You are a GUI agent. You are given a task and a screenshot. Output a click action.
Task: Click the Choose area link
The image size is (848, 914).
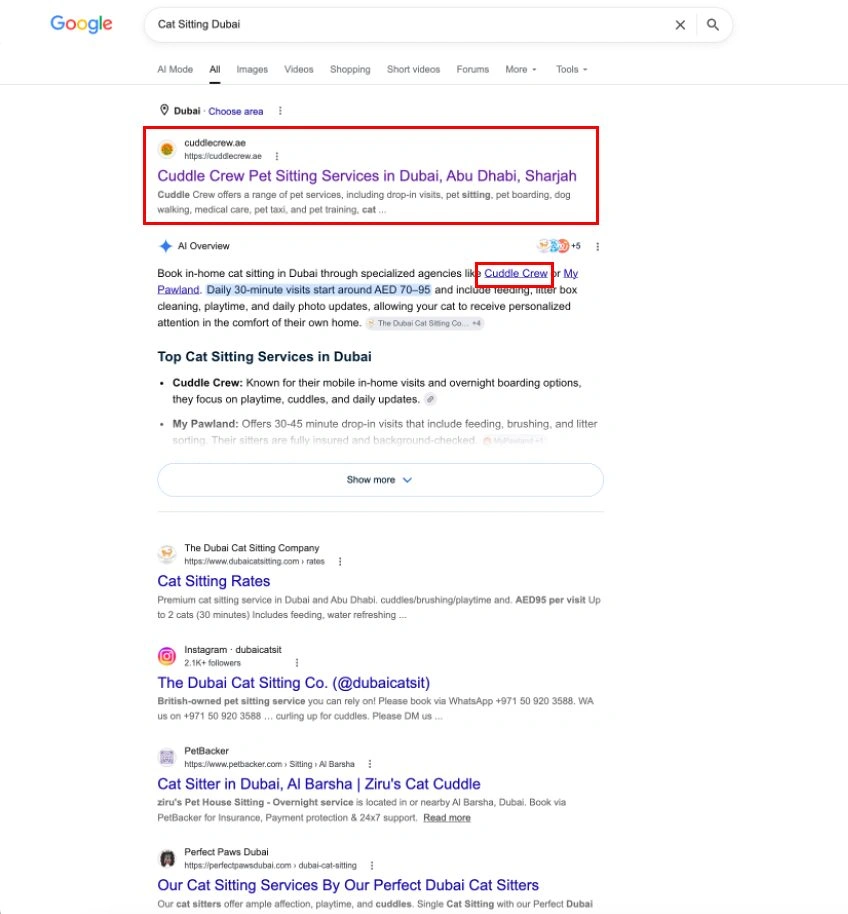click(235, 111)
